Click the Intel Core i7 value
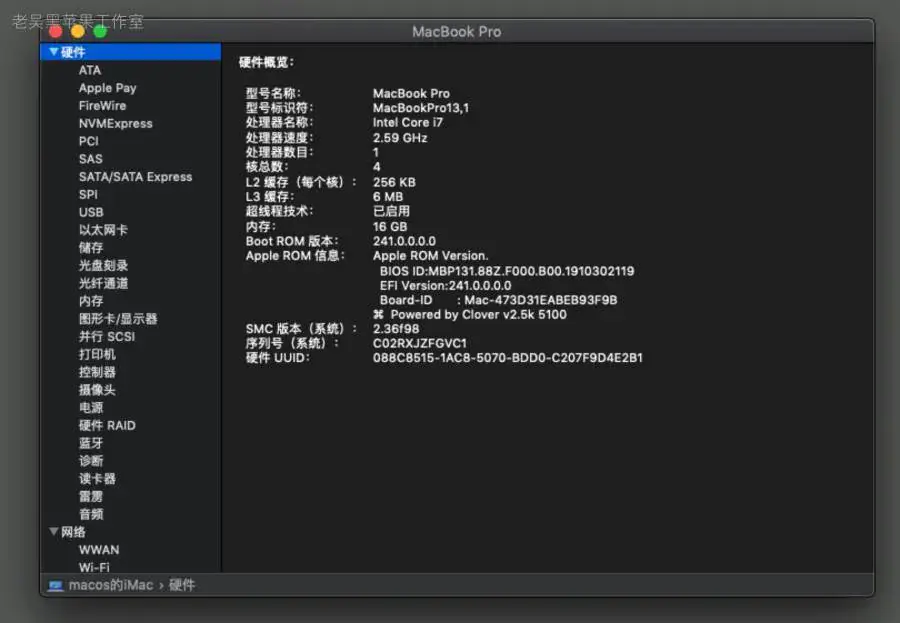This screenshot has height=623, width=900. tap(408, 123)
